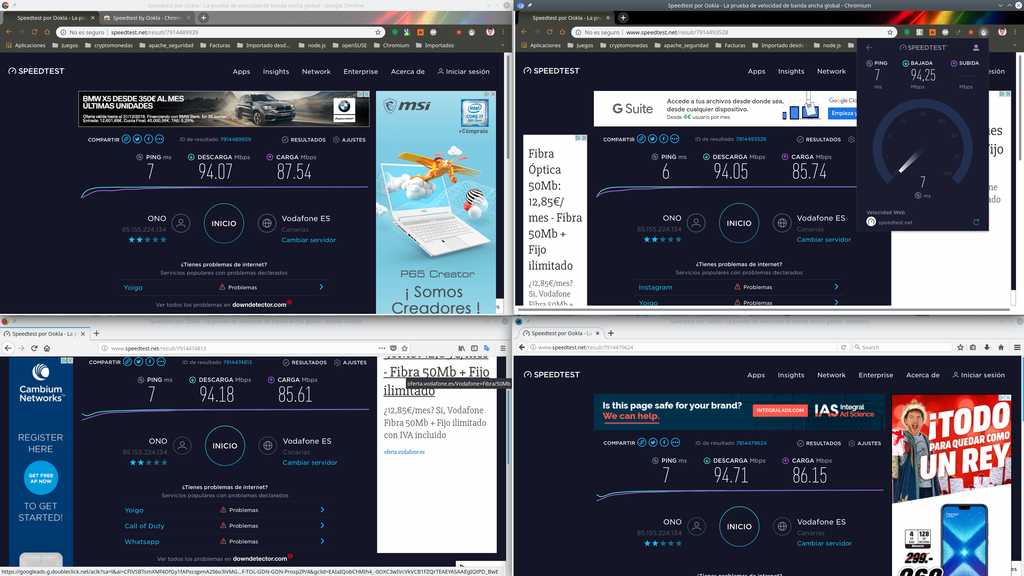Open page actions ellipsis in Firefox address bar
This screenshot has width=1024, height=576.
click(382, 348)
